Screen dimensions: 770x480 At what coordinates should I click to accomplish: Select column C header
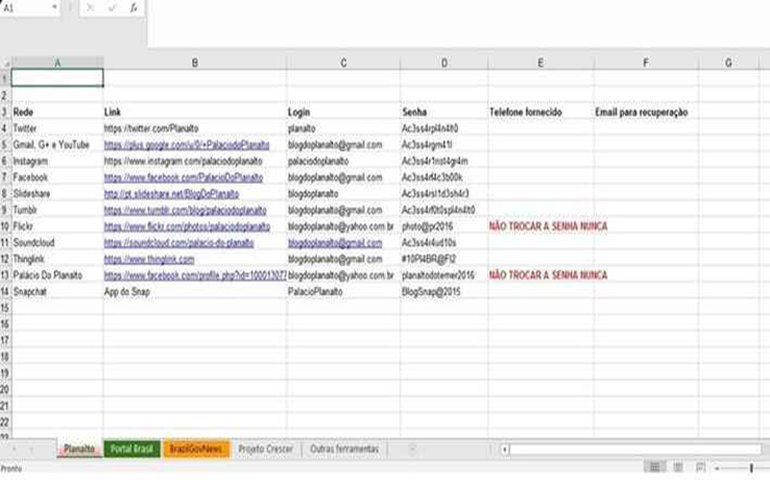343,63
